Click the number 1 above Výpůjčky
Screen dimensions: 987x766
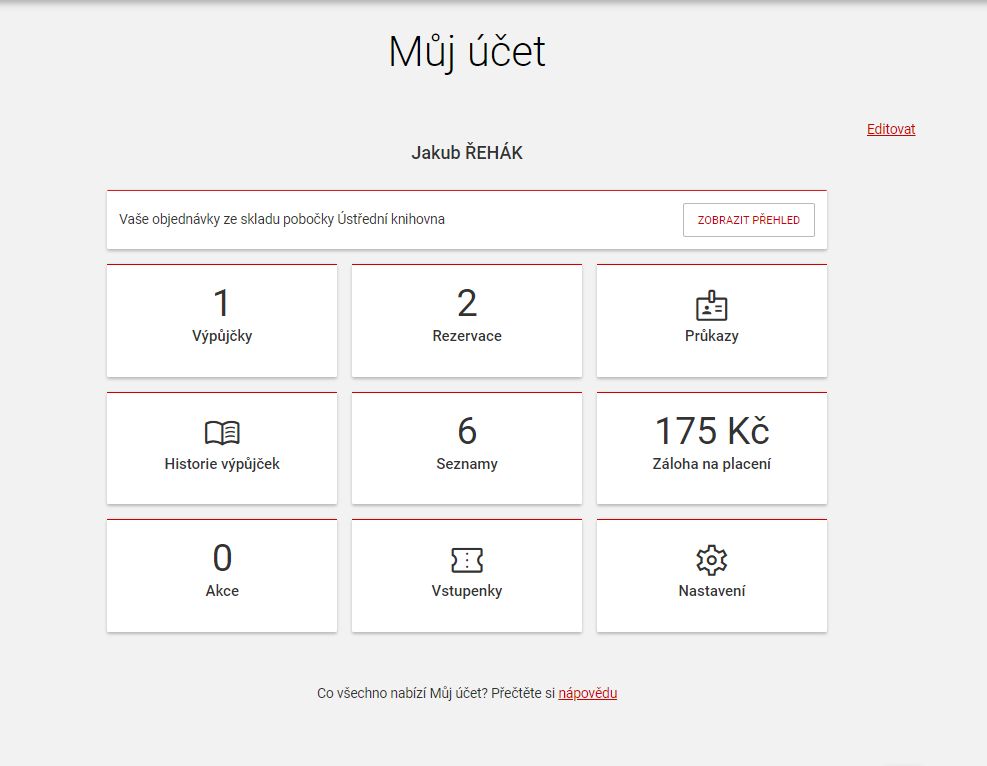click(x=222, y=304)
